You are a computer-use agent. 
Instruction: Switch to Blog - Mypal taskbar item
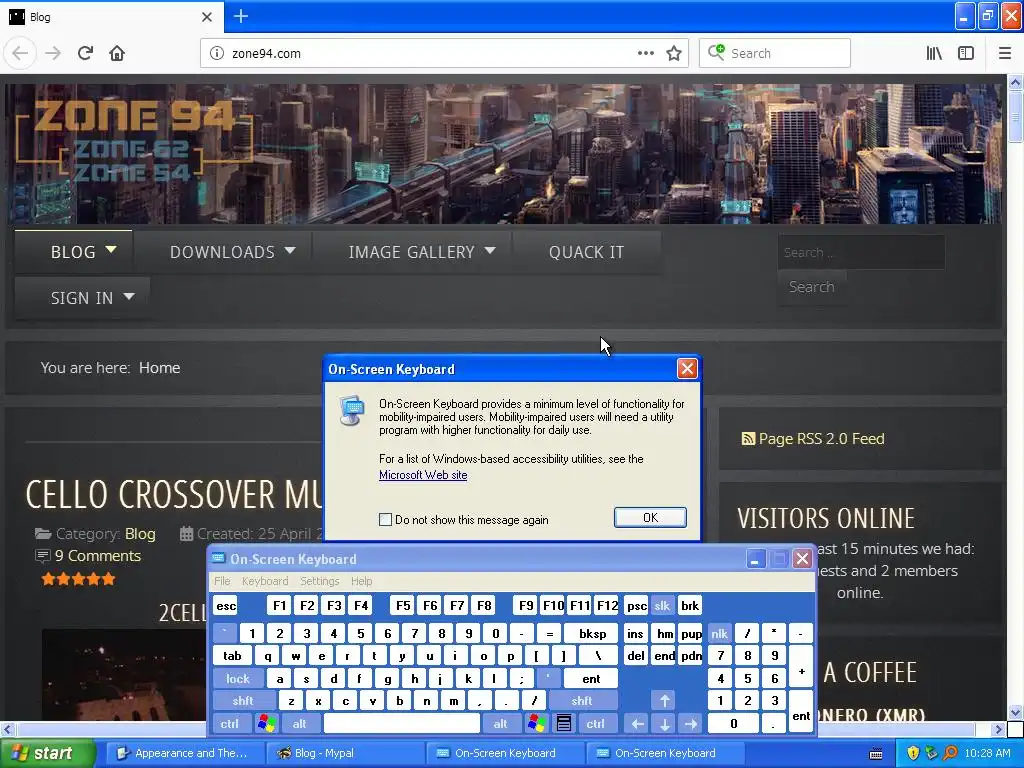tap(344, 753)
